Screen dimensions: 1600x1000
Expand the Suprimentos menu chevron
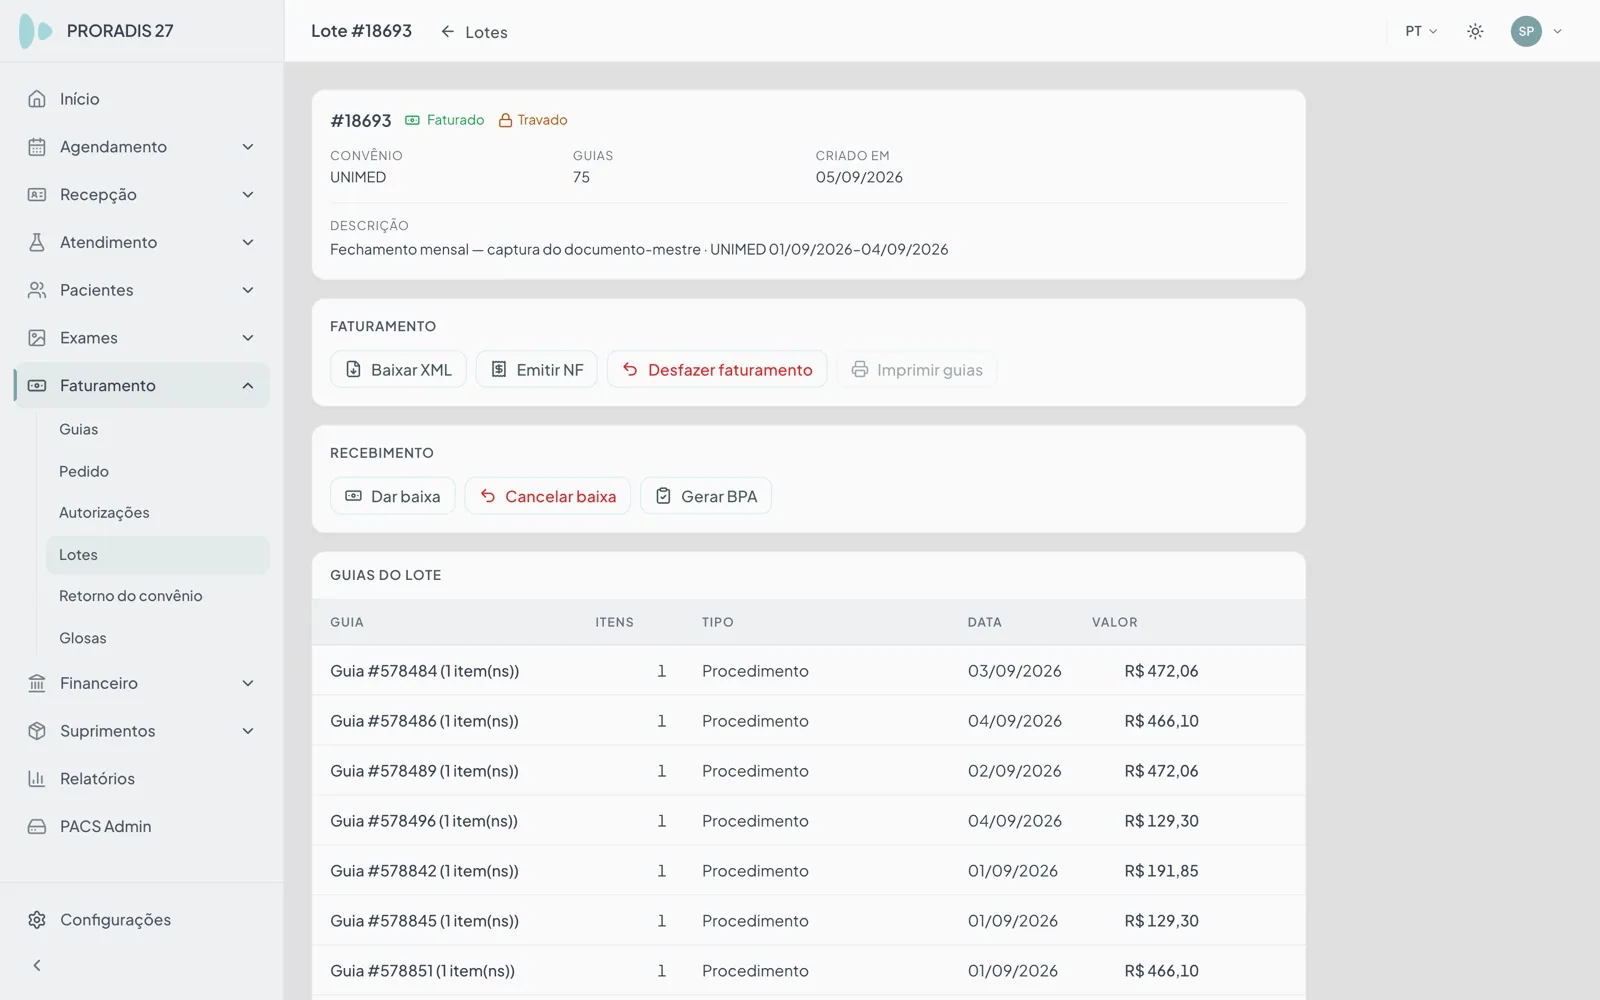248,731
